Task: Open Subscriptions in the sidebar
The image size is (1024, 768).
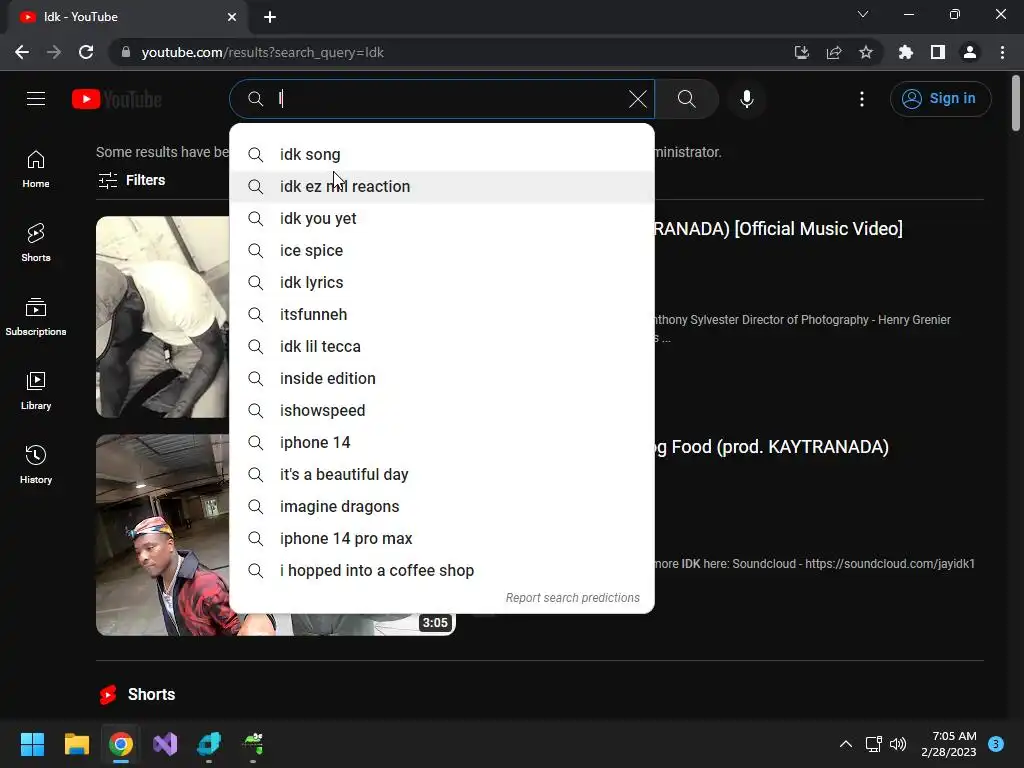Action: pos(36,317)
